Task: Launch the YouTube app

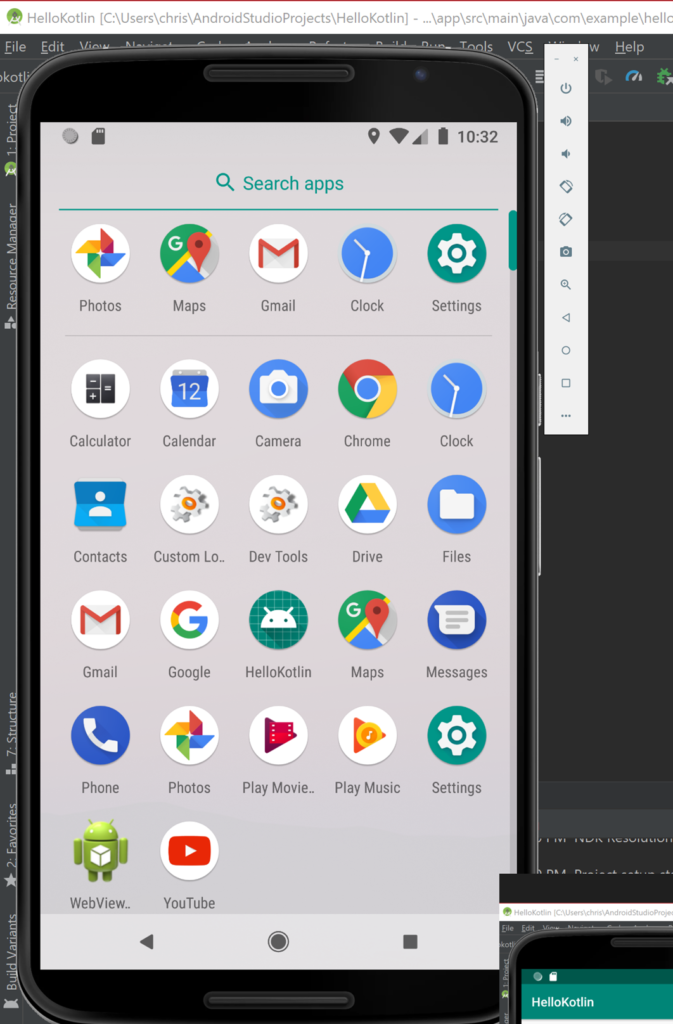Action: point(189,851)
